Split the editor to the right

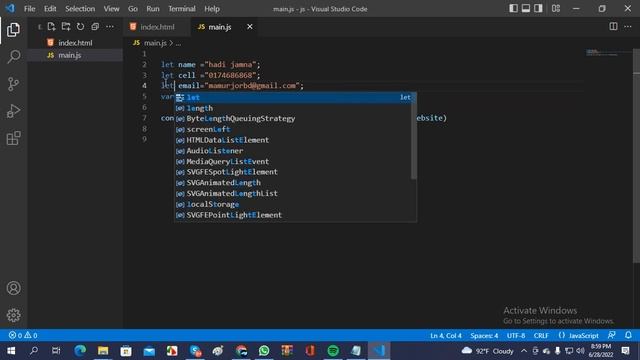pos(613,27)
